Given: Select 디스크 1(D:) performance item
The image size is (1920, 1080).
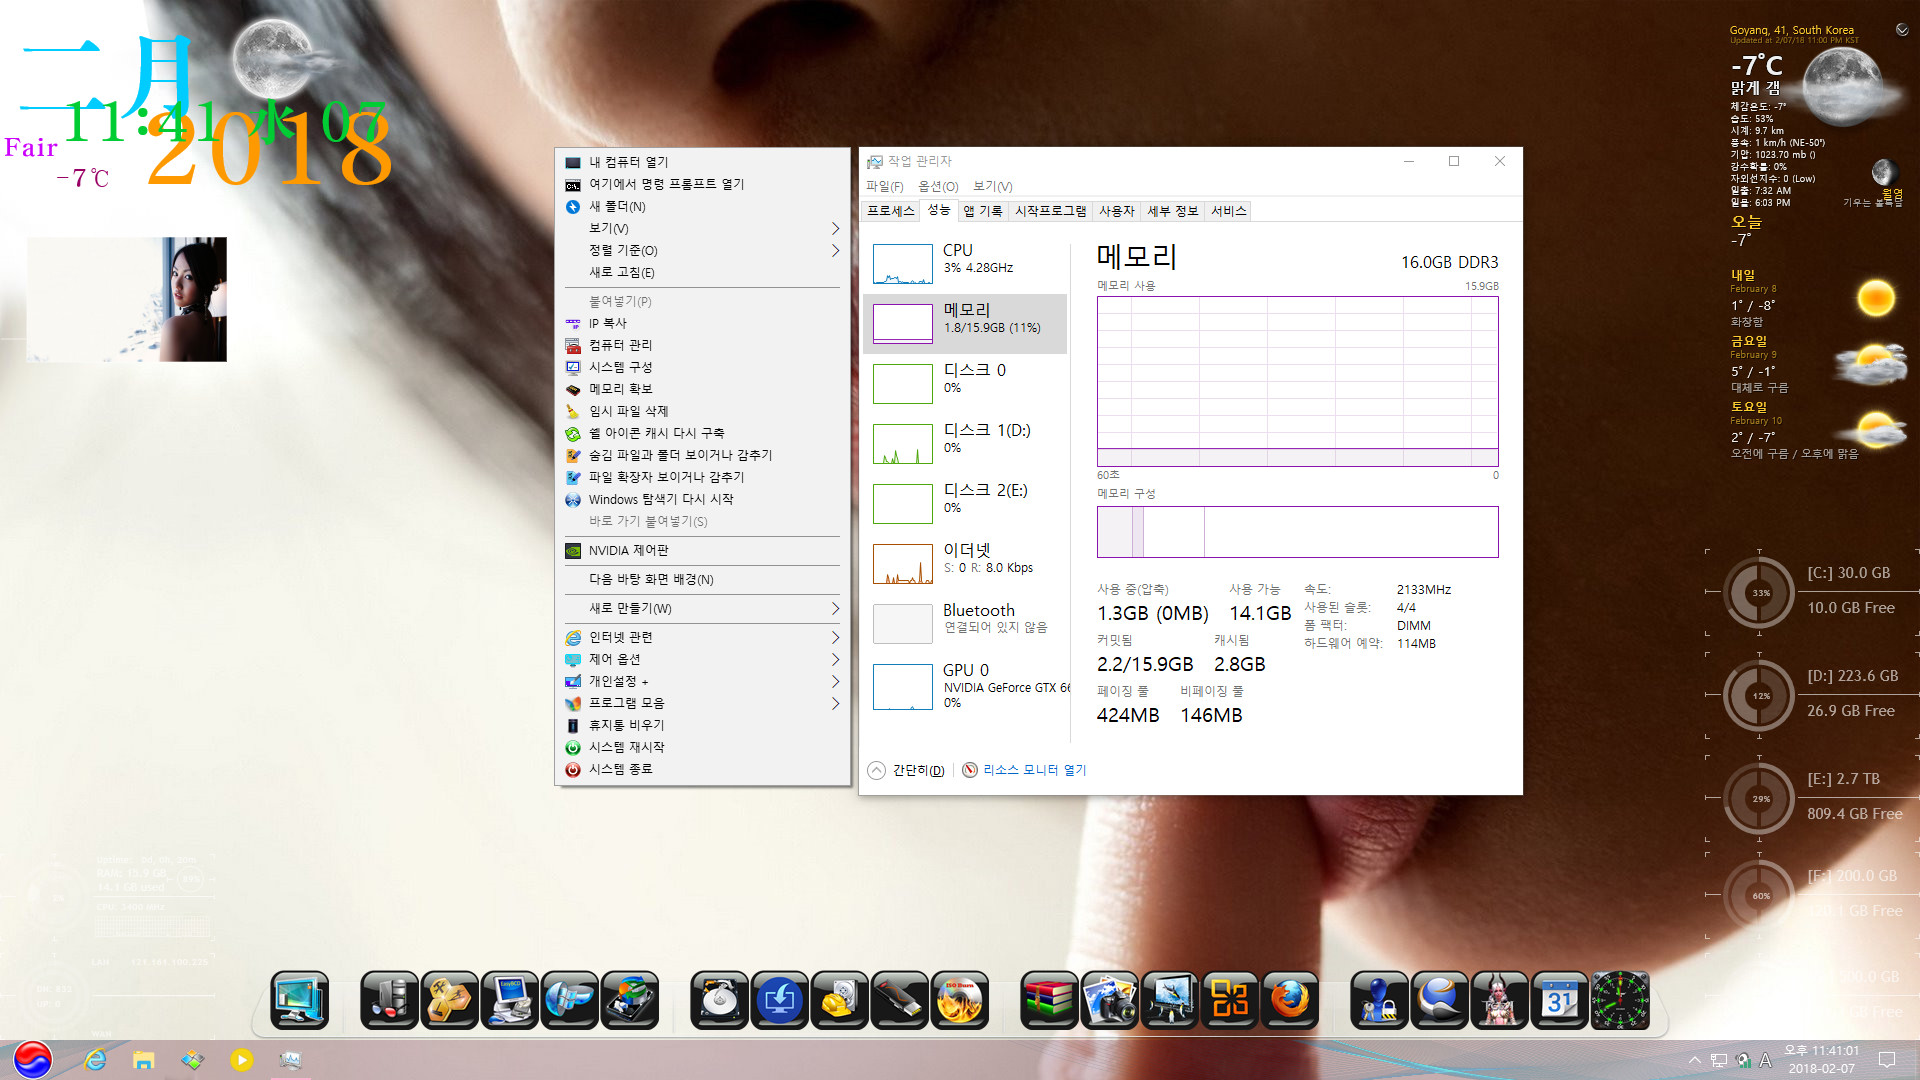Looking at the screenshot, I should pyautogui.click(x=965, y=443).
